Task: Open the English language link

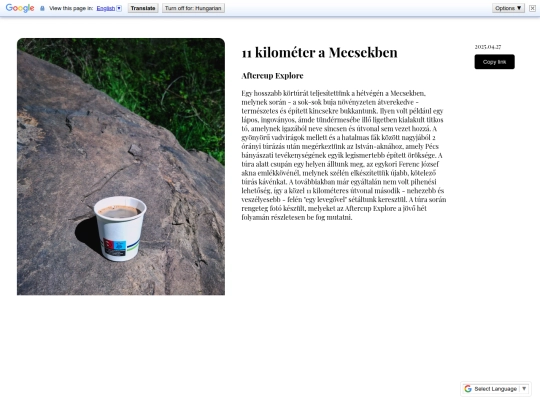Action: click(x=106, y=8)
